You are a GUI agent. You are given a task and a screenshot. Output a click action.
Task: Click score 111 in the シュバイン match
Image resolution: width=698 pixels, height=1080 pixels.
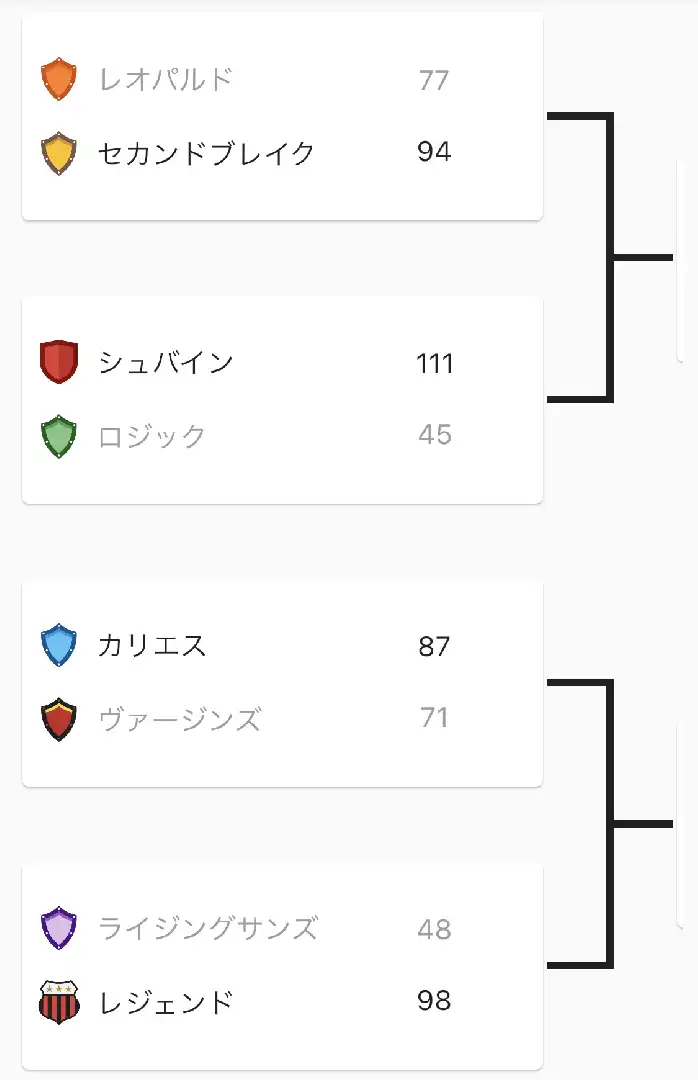(435, 363)
